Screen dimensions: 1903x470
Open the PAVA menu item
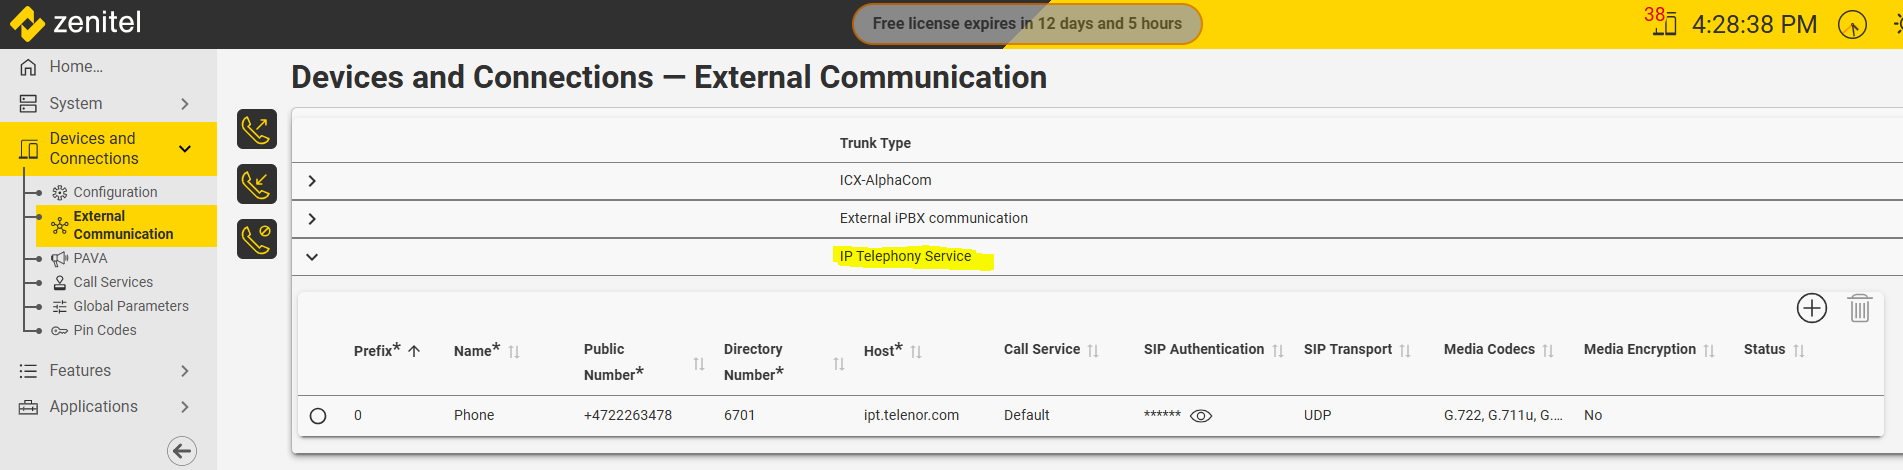tap(90, 258)
